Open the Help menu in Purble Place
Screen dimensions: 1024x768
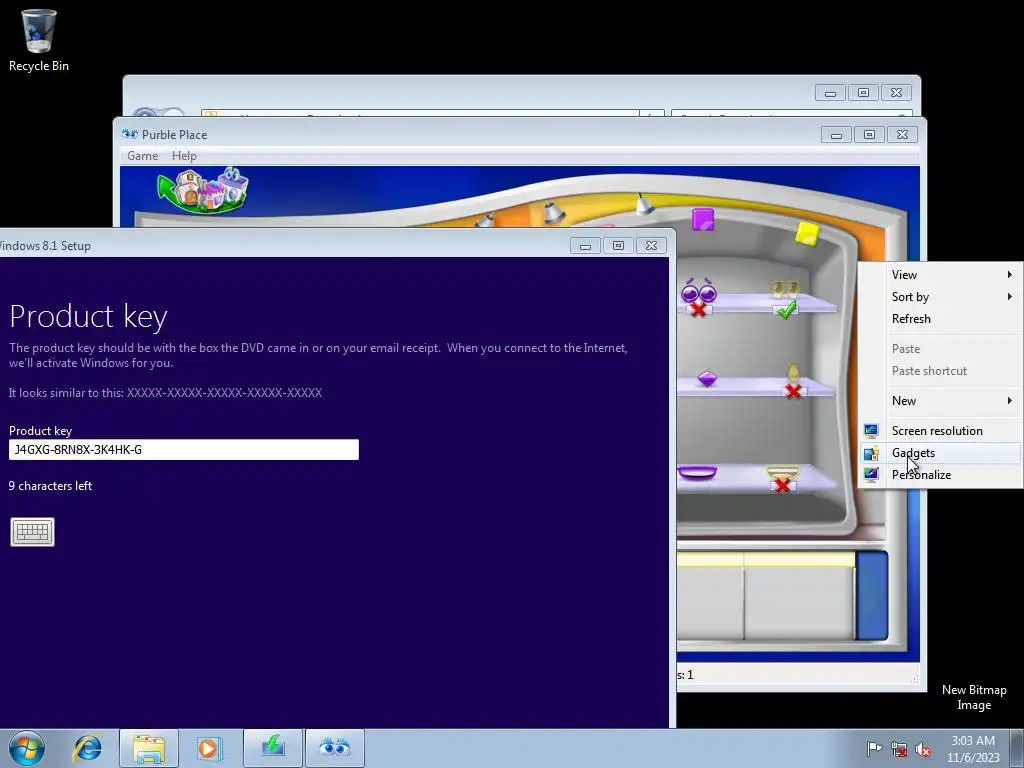point(184,155)
